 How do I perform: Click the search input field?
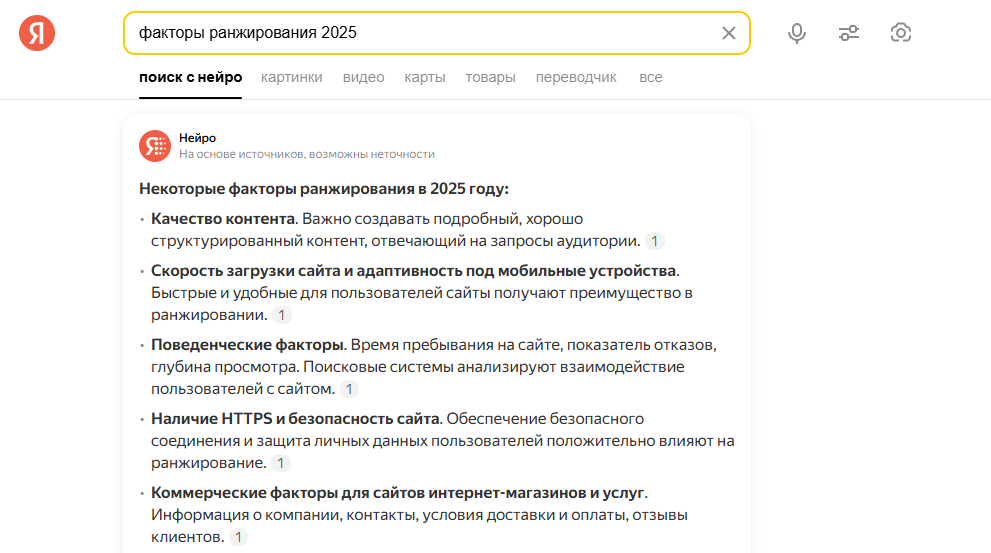pos(420,33)
